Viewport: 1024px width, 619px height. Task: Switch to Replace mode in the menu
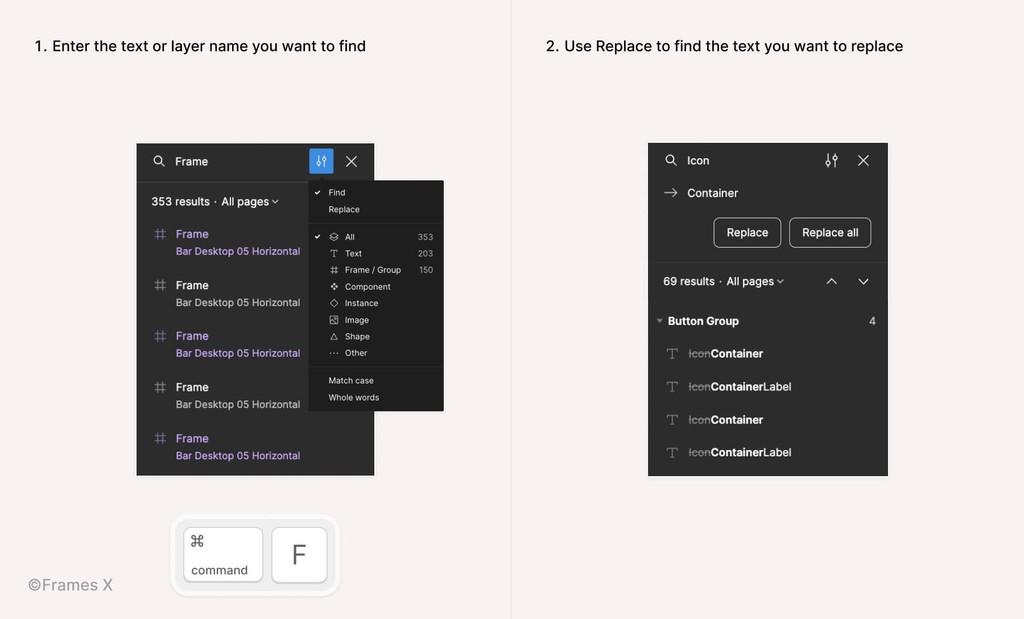point(344,209)
